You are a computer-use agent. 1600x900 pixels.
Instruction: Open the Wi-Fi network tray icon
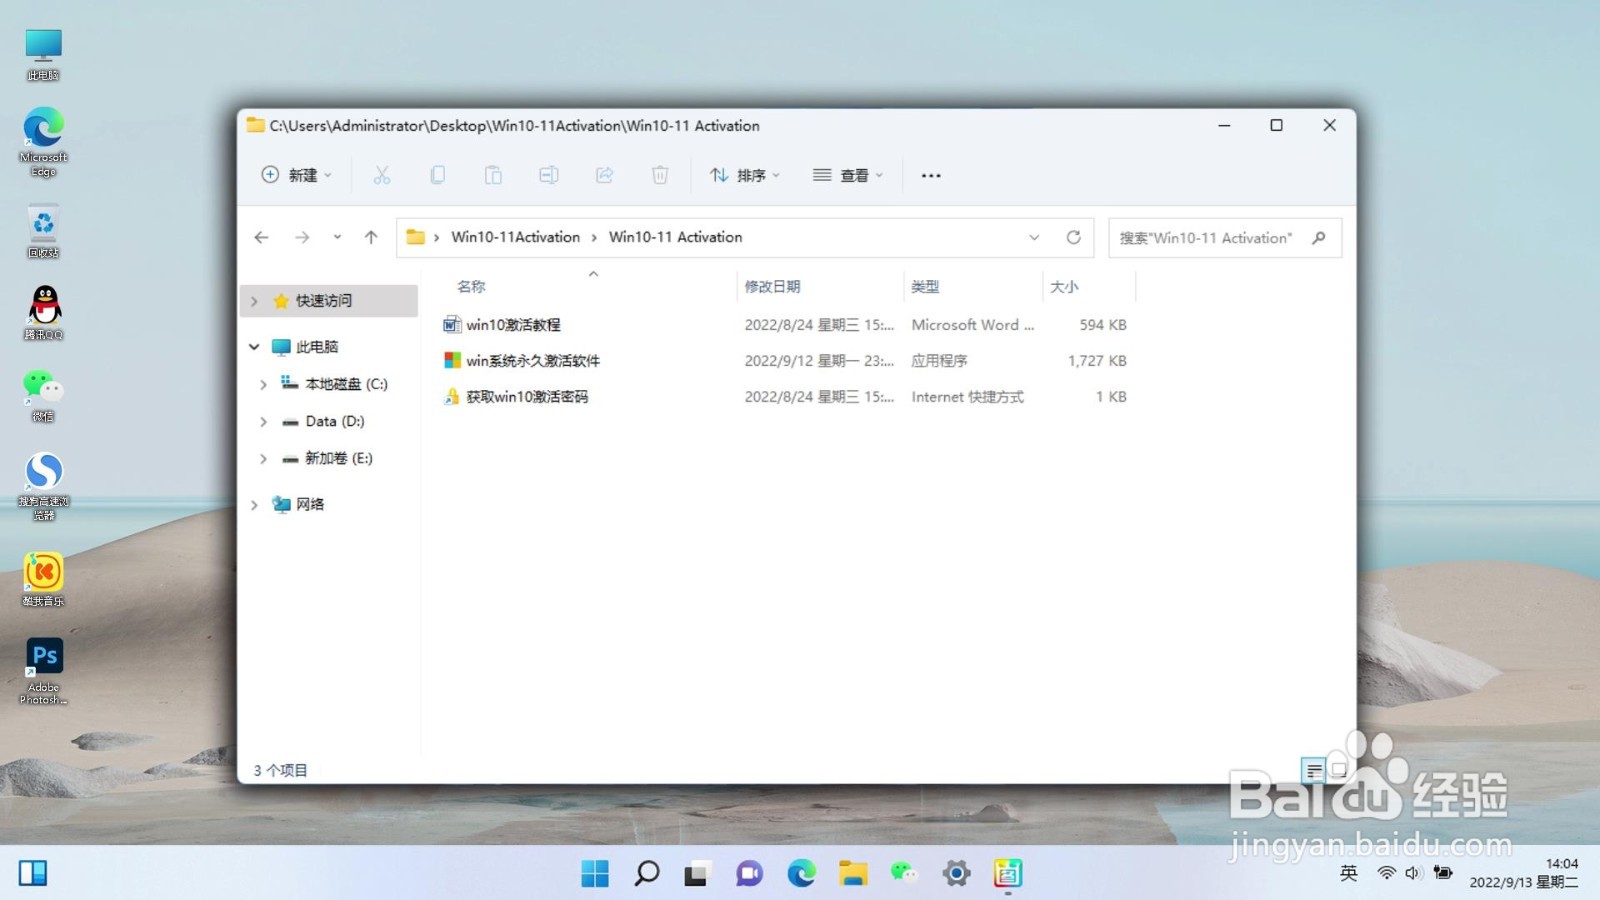click(x=1386, y=873)
